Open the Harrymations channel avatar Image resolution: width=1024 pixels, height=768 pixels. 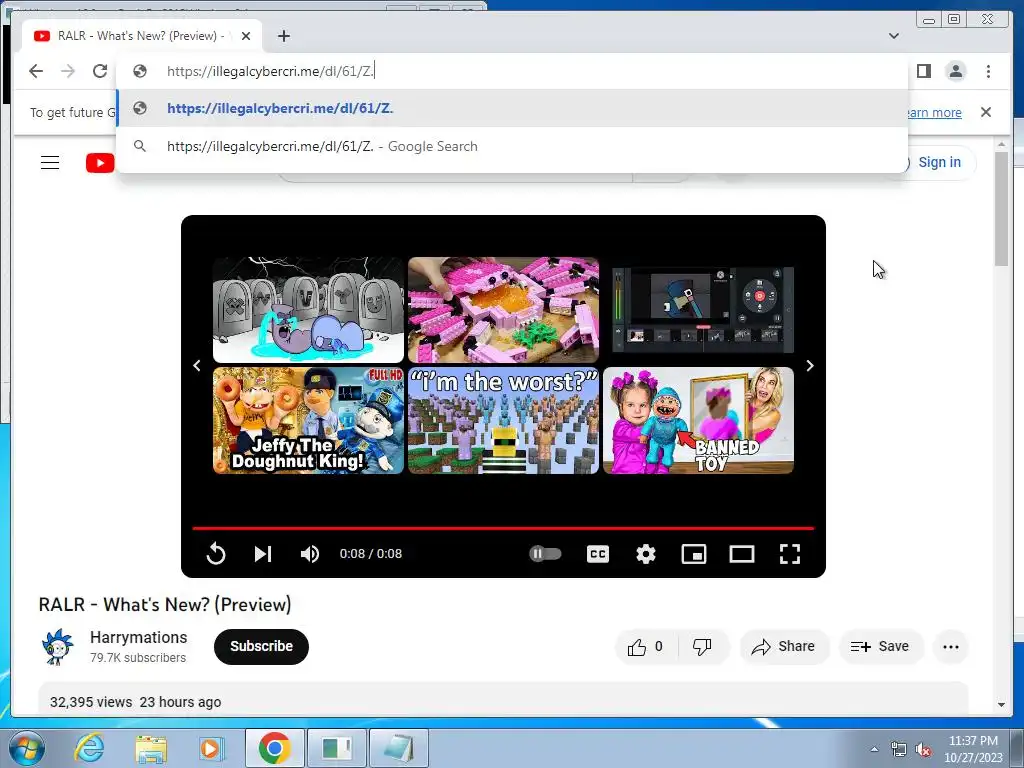(57, 647)
